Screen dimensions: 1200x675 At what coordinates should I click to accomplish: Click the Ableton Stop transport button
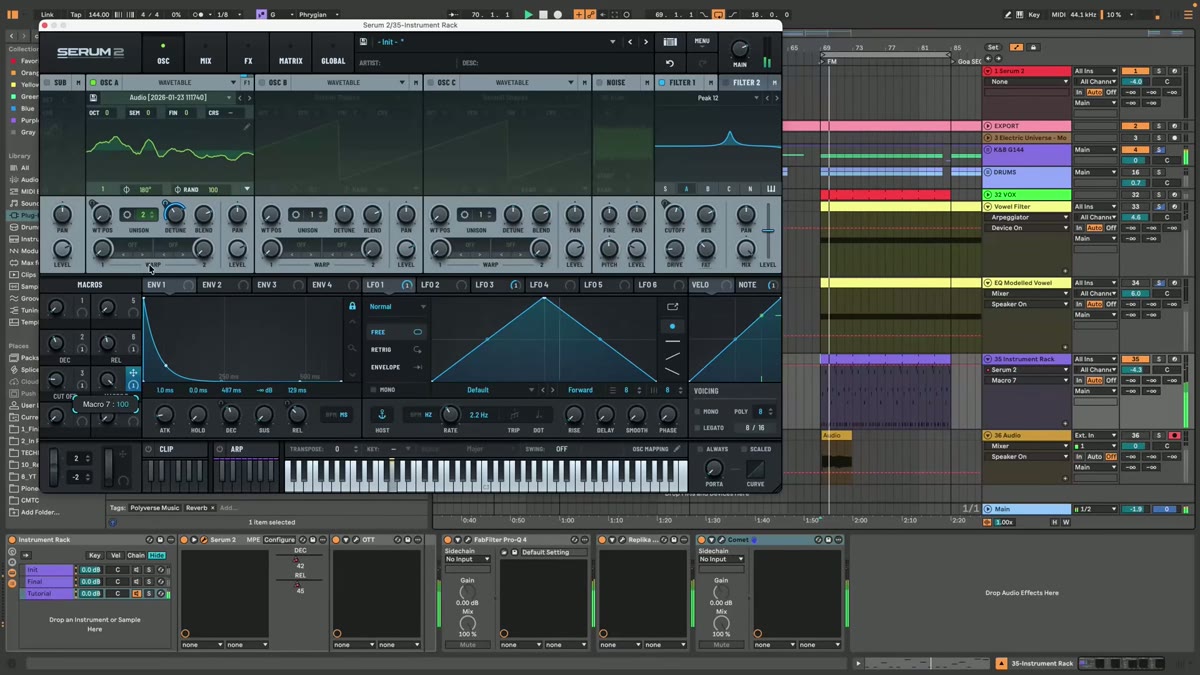(543, 15)
